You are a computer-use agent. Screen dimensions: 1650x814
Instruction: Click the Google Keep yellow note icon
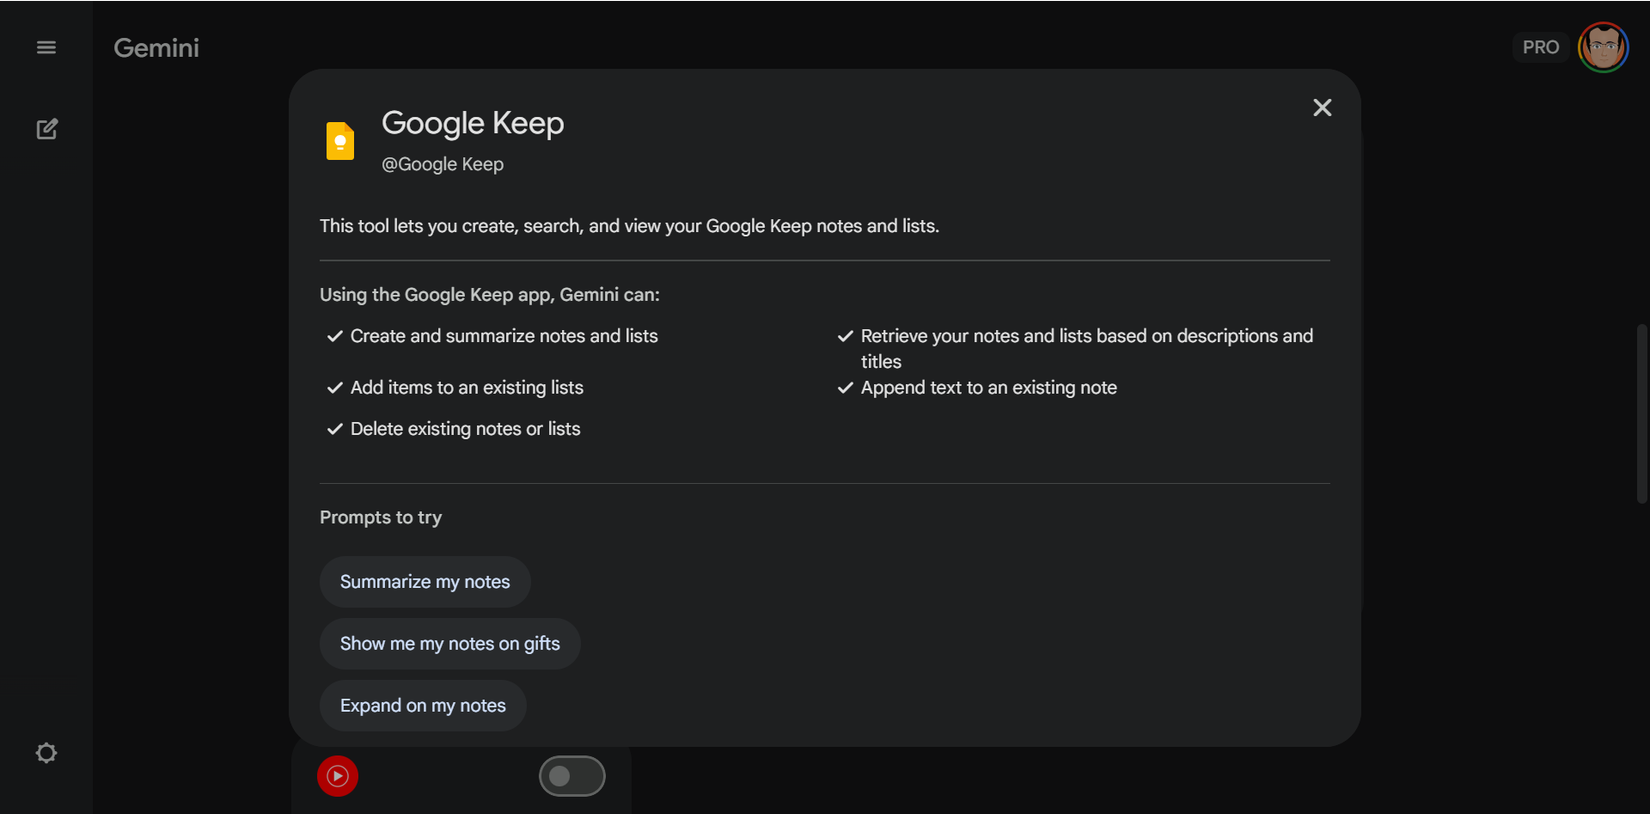(340, 141)
